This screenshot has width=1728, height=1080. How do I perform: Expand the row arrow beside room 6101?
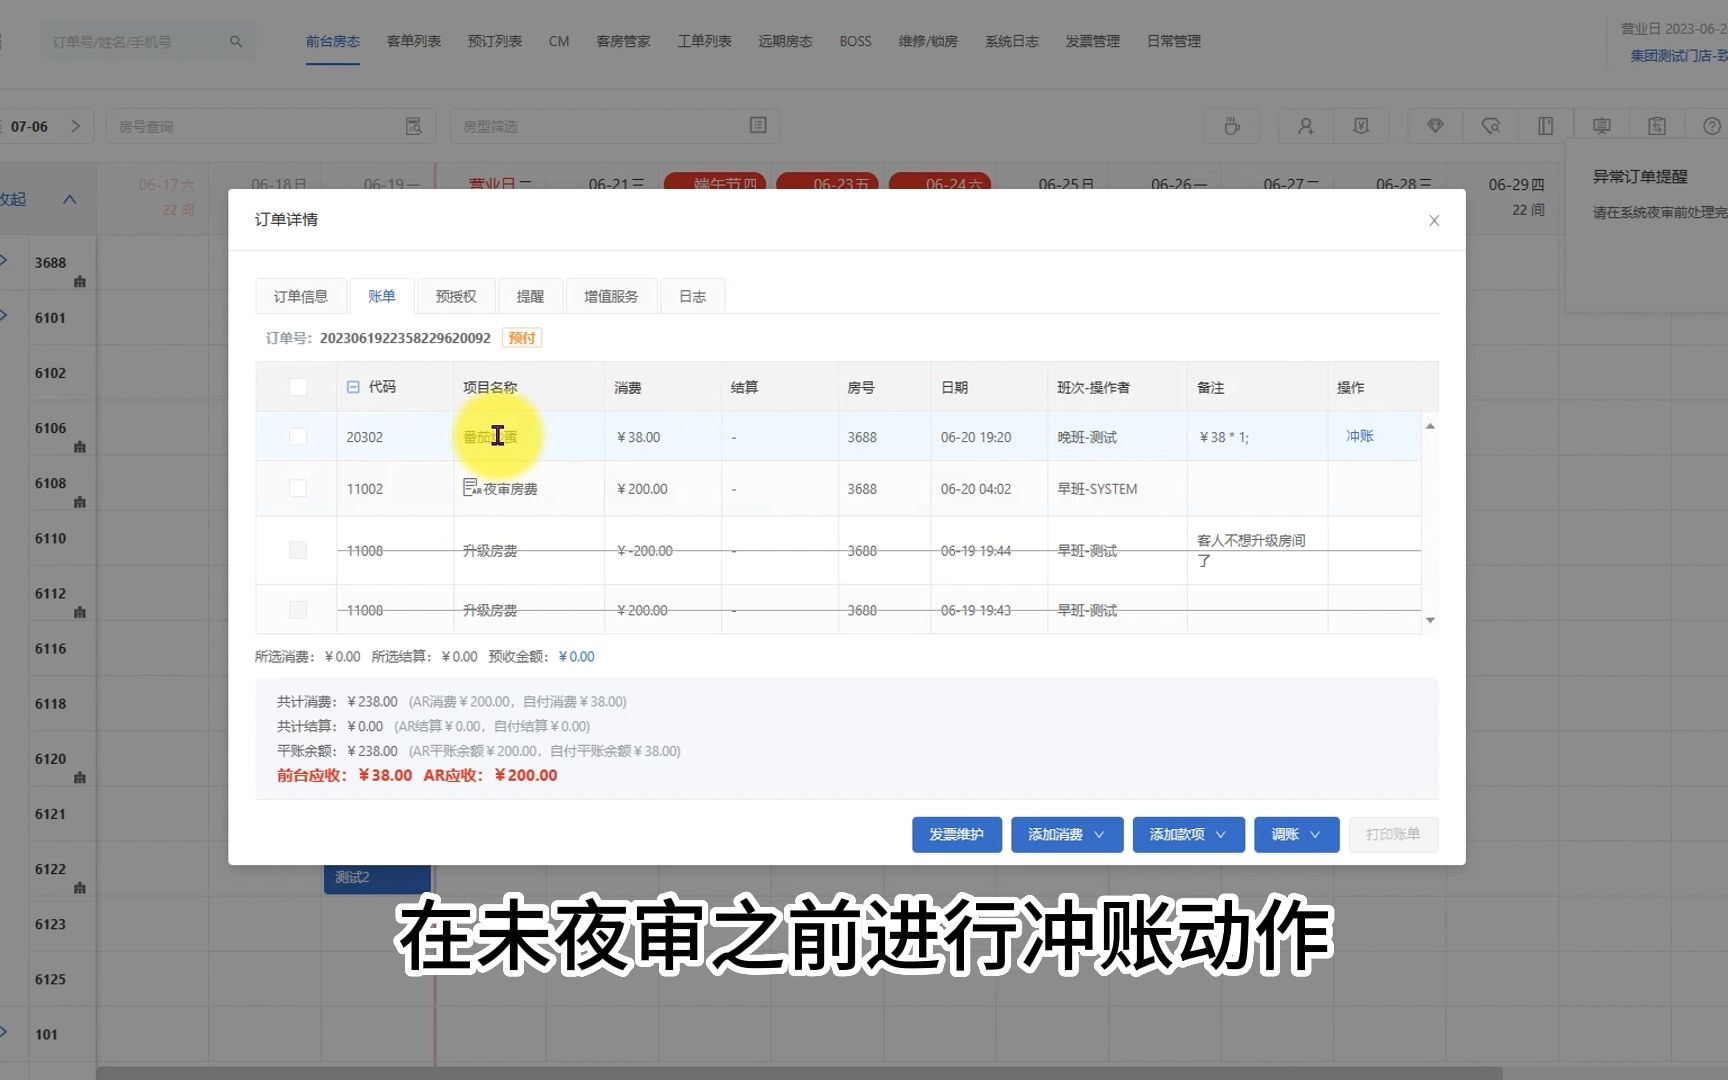(4, 316)
